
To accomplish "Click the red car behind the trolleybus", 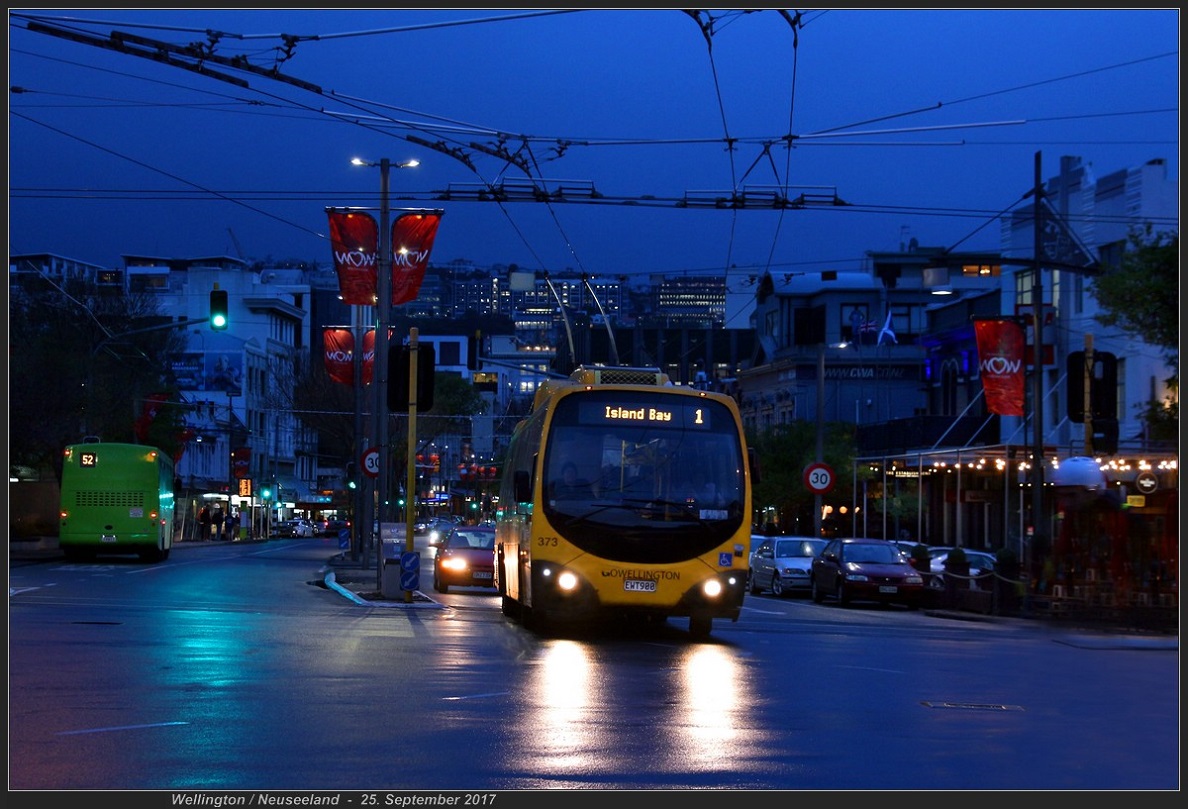I will pos(466,558).
